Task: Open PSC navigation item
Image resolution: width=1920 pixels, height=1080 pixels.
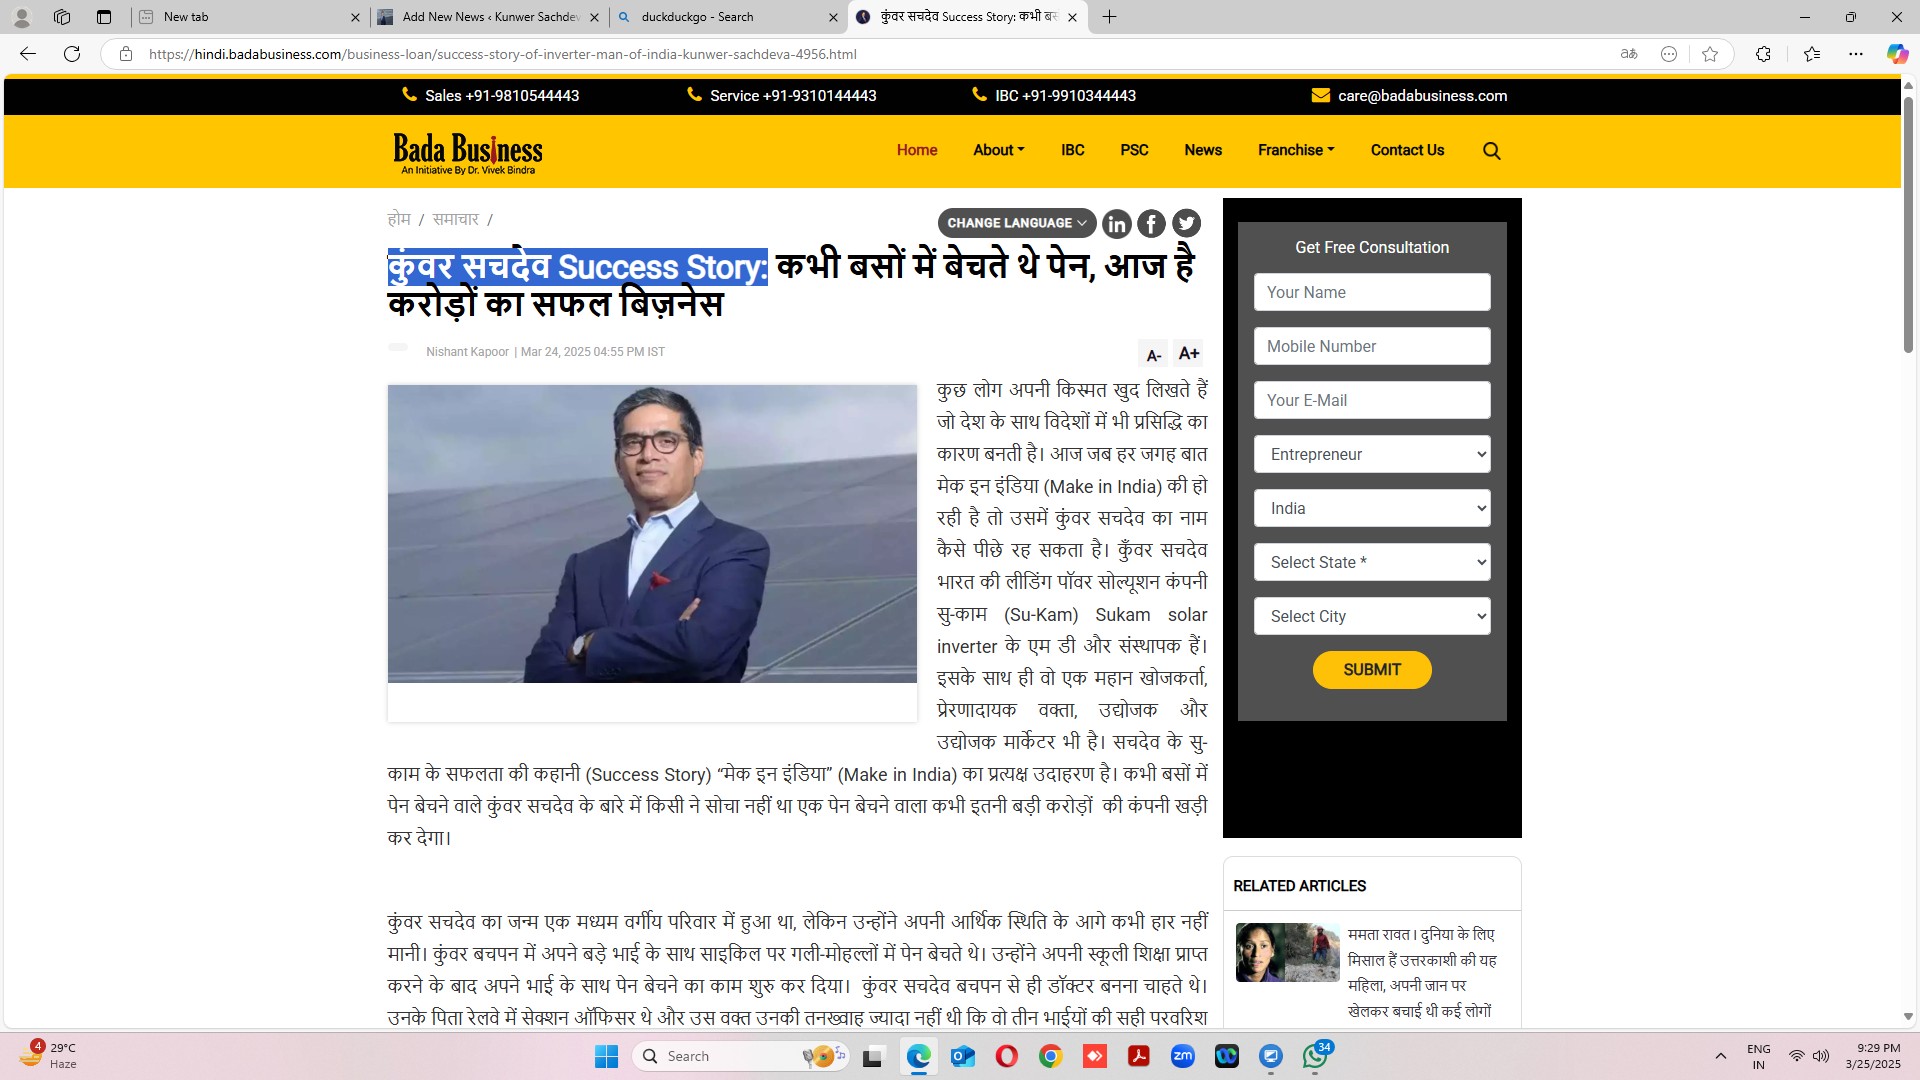Action: [1134, 150]
